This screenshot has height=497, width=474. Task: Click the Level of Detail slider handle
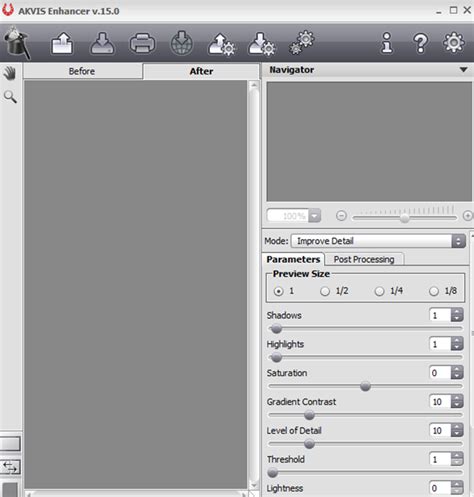[309, 444]
